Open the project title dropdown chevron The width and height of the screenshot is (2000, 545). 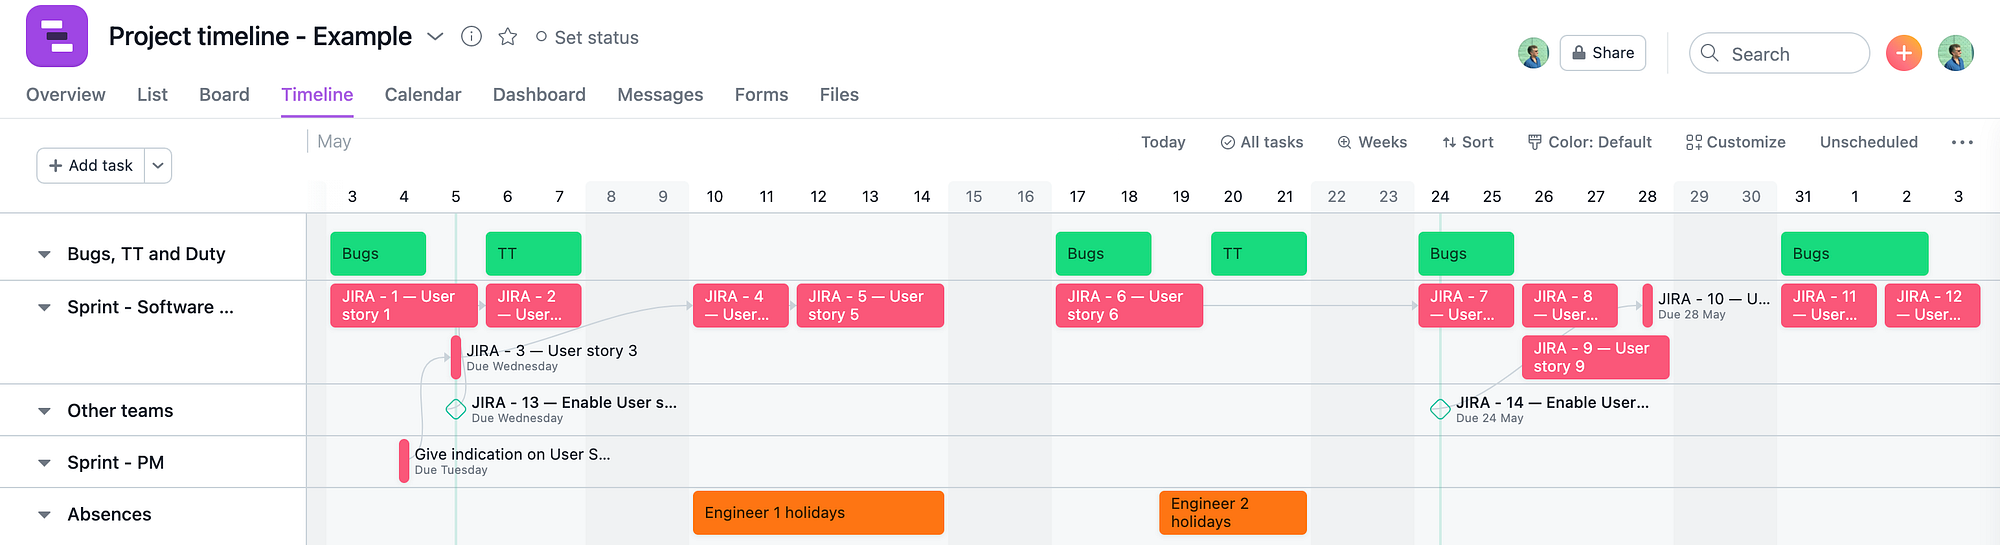coord(435,37)
